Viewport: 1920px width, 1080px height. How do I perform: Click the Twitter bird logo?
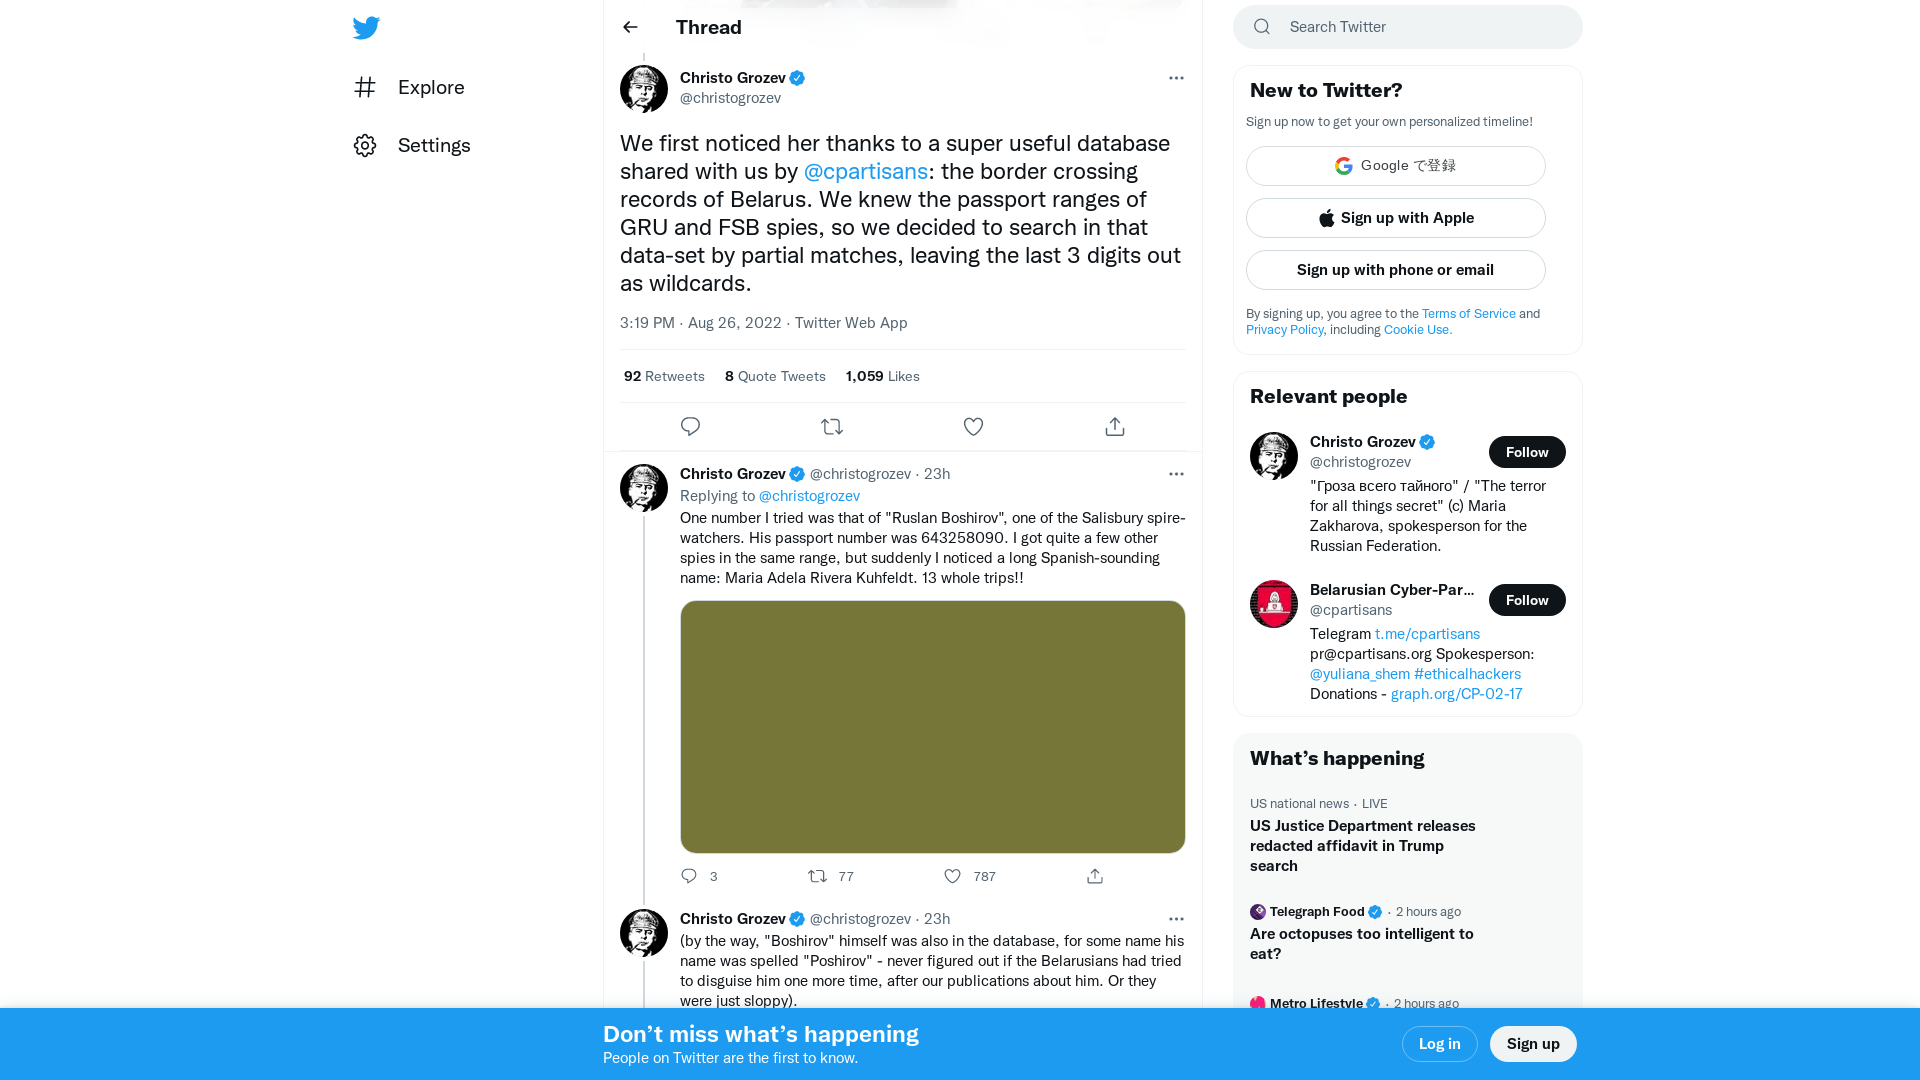pyautogui.click(x=366, y=28)
